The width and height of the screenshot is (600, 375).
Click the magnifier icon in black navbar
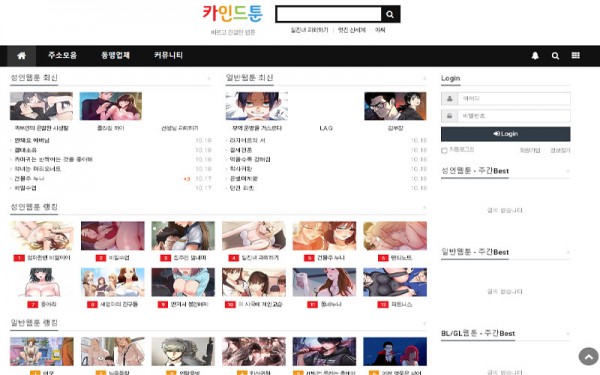(555, 56)
